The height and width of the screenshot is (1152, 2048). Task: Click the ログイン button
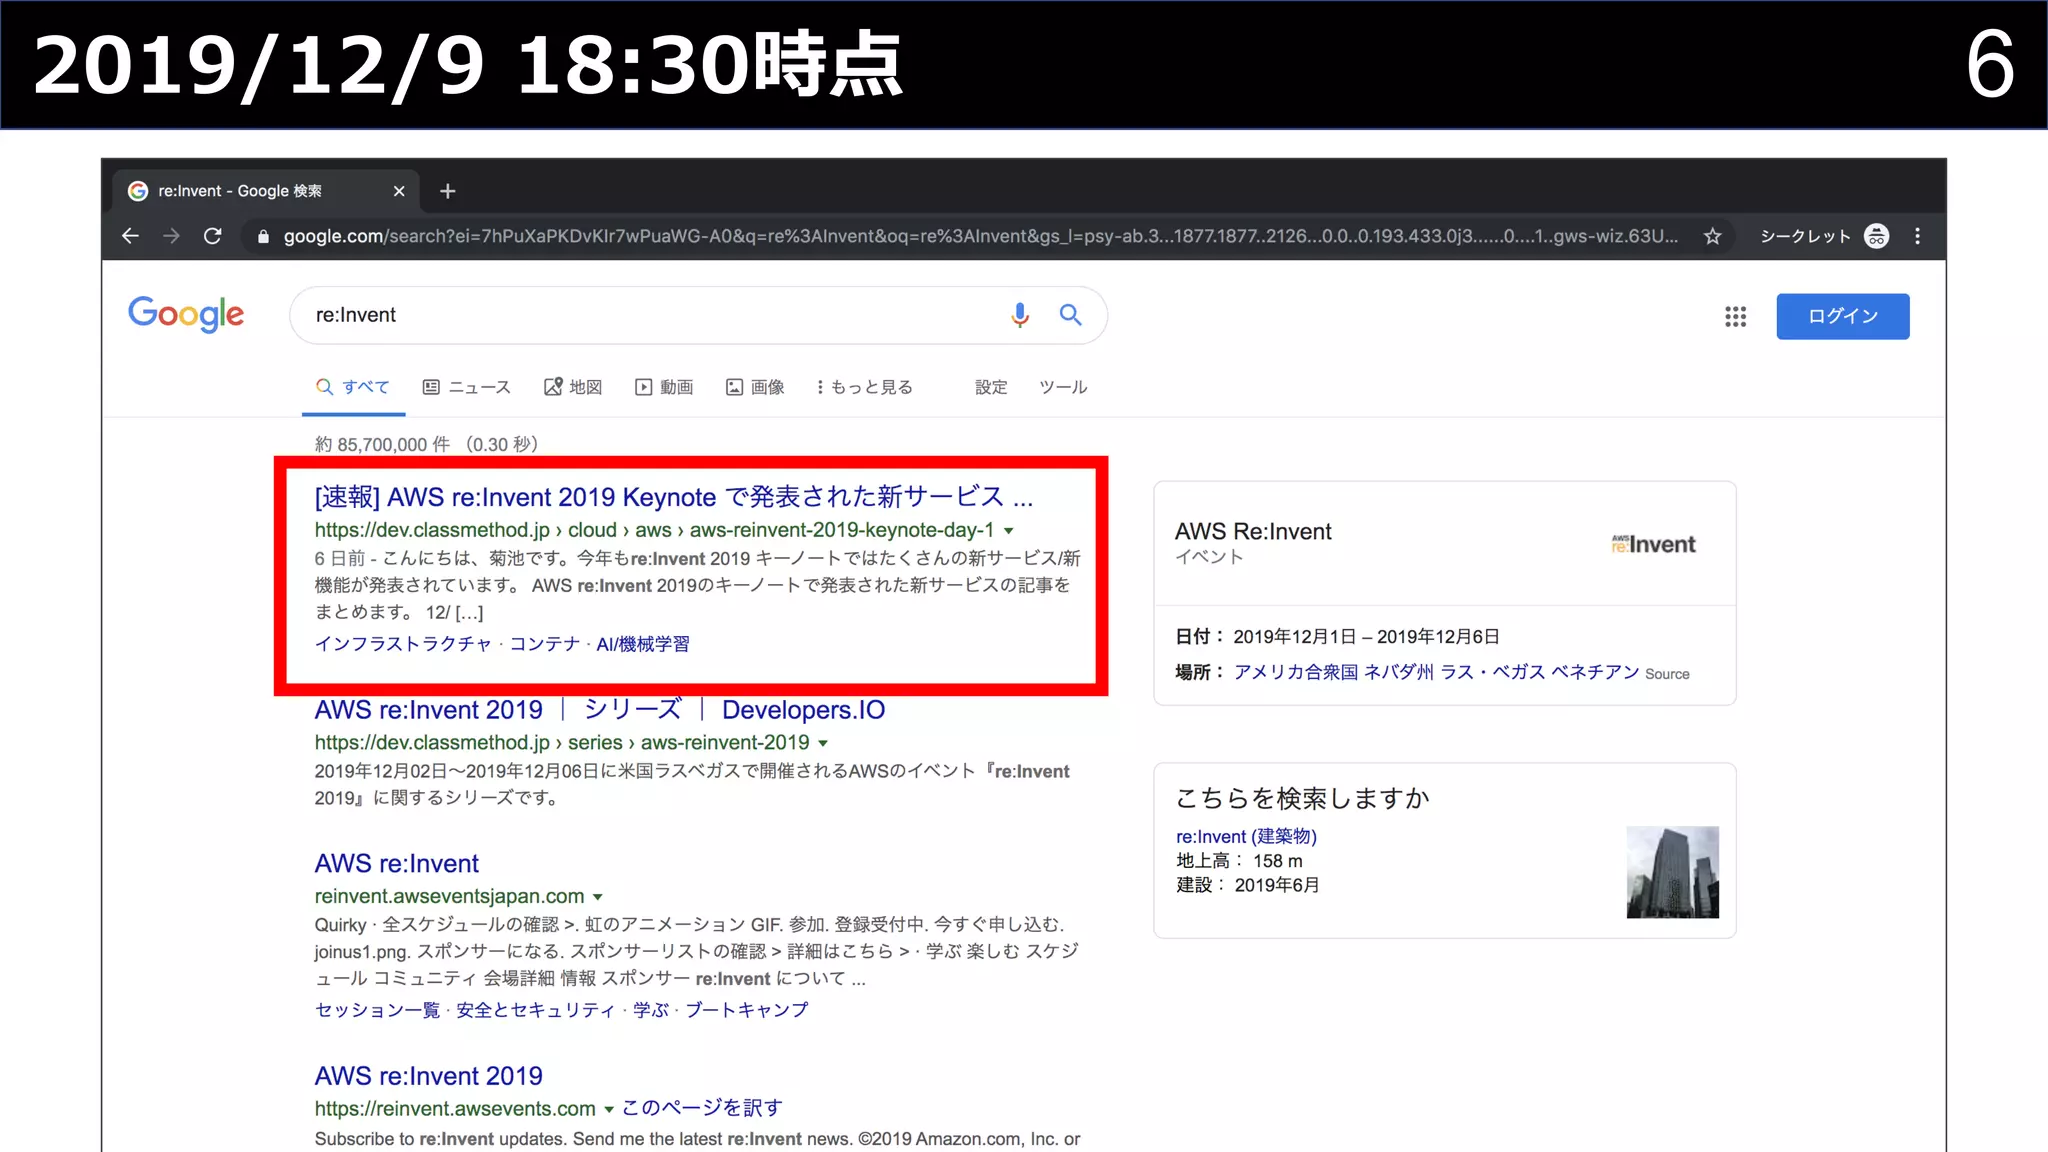point(1842,316)
